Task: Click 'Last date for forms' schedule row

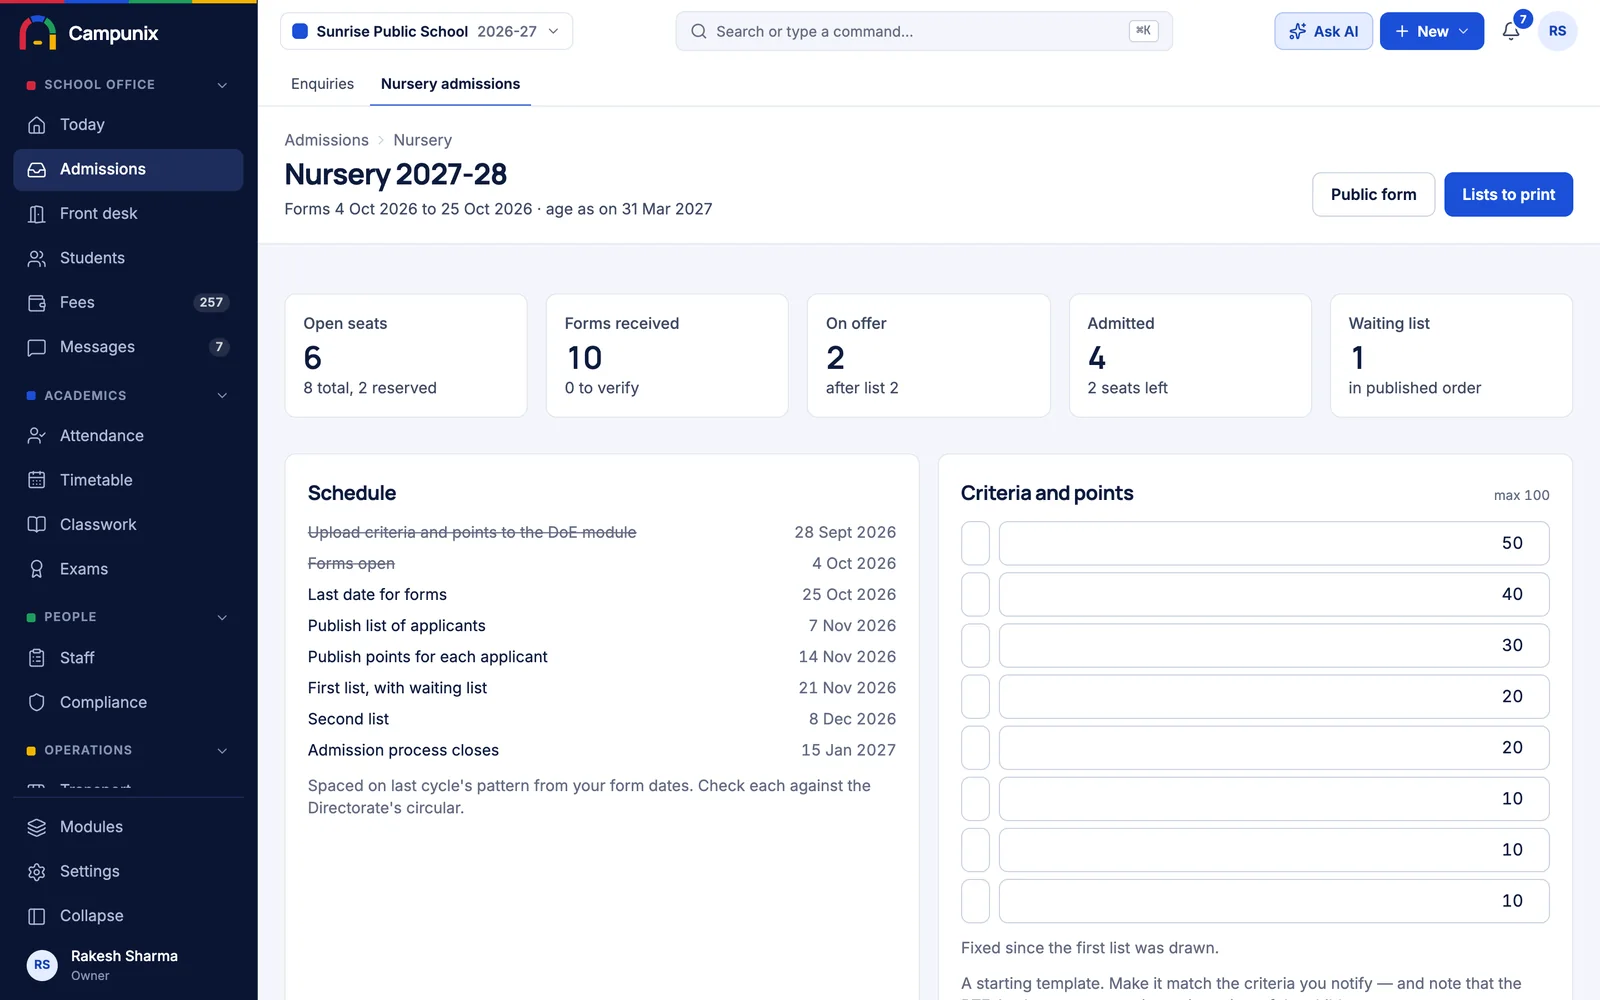Action: (x=602, y=594)
